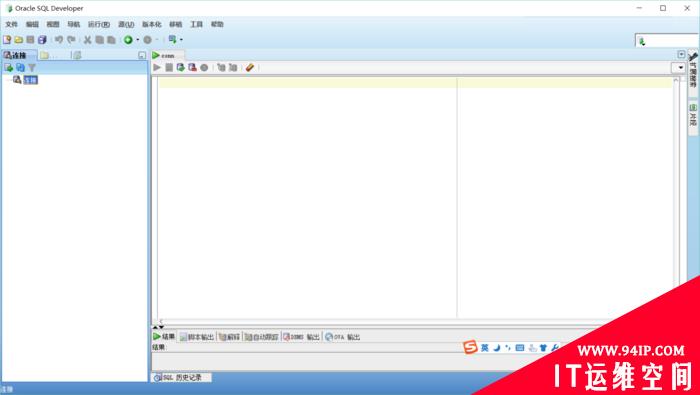The image size is (700, 395).
Task: Click the Open folder toolbar icon
Action: click(x=18, y=40)
